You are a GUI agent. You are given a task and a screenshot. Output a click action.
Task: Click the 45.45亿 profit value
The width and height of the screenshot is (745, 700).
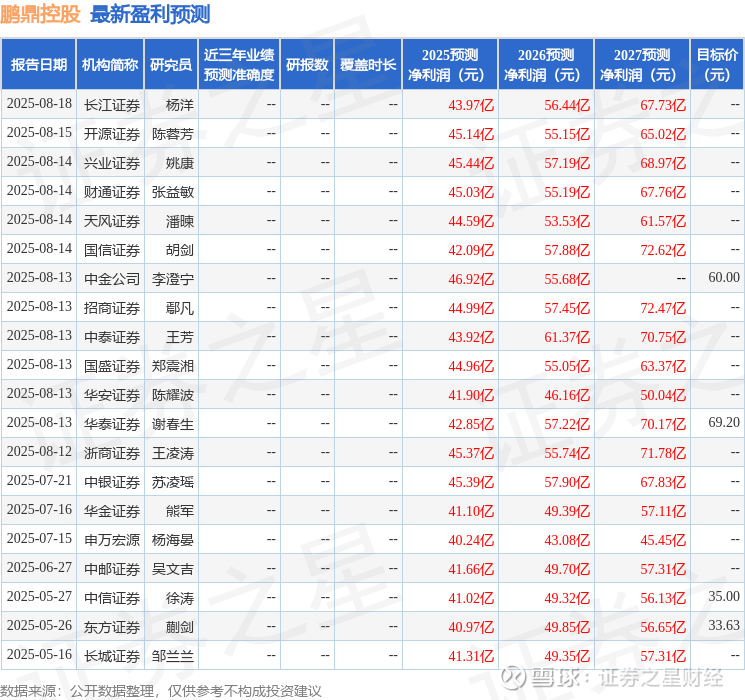click(x=663, y=540)
